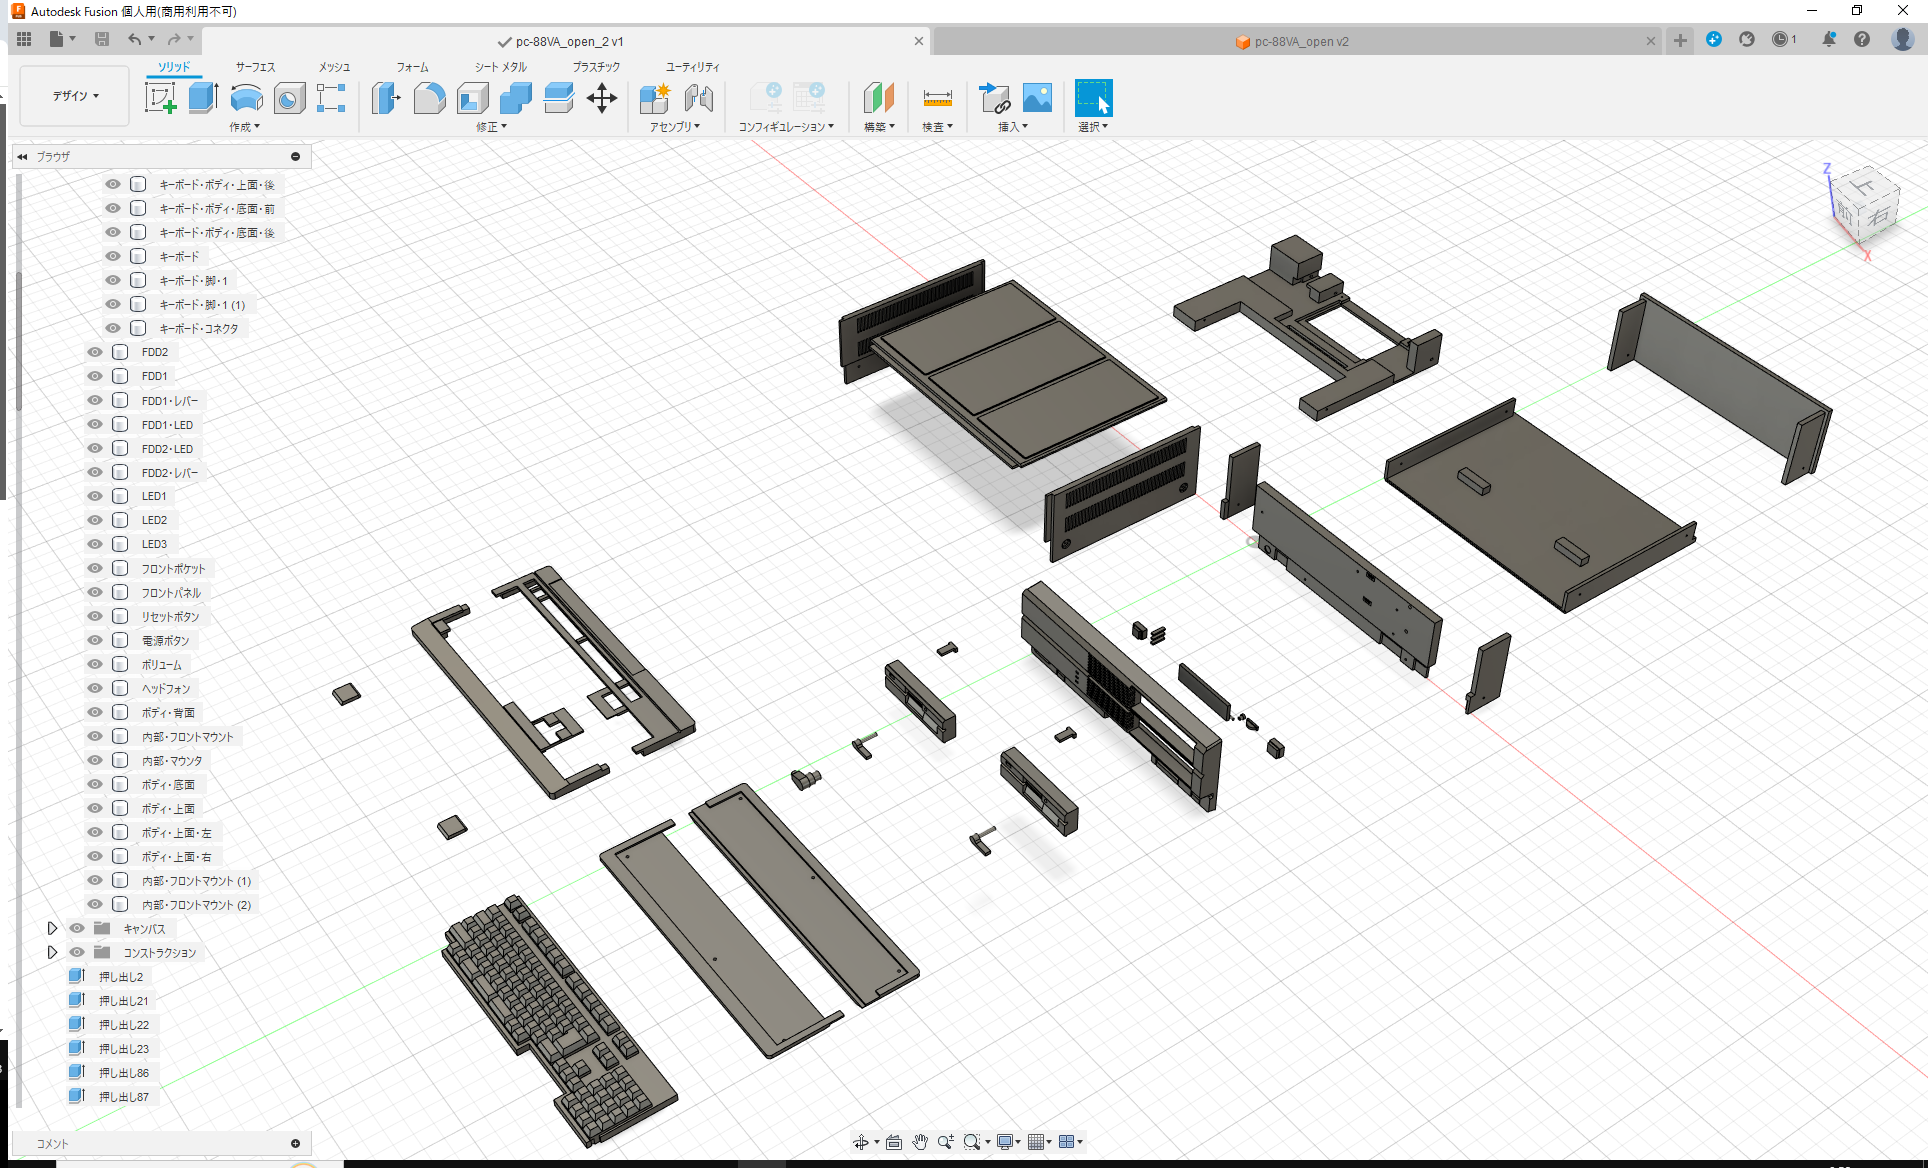Switch to the サーフェス ribbon tab

point(253,66)
